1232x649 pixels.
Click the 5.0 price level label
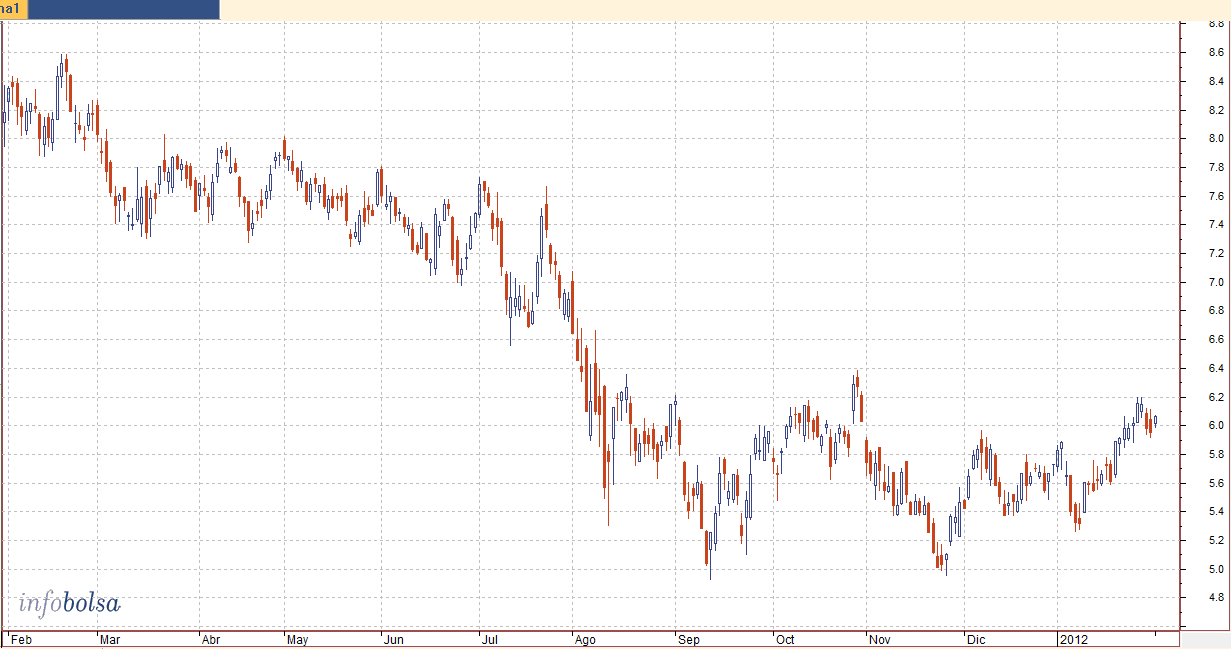pyautogui.click(x=1217, y=570)
